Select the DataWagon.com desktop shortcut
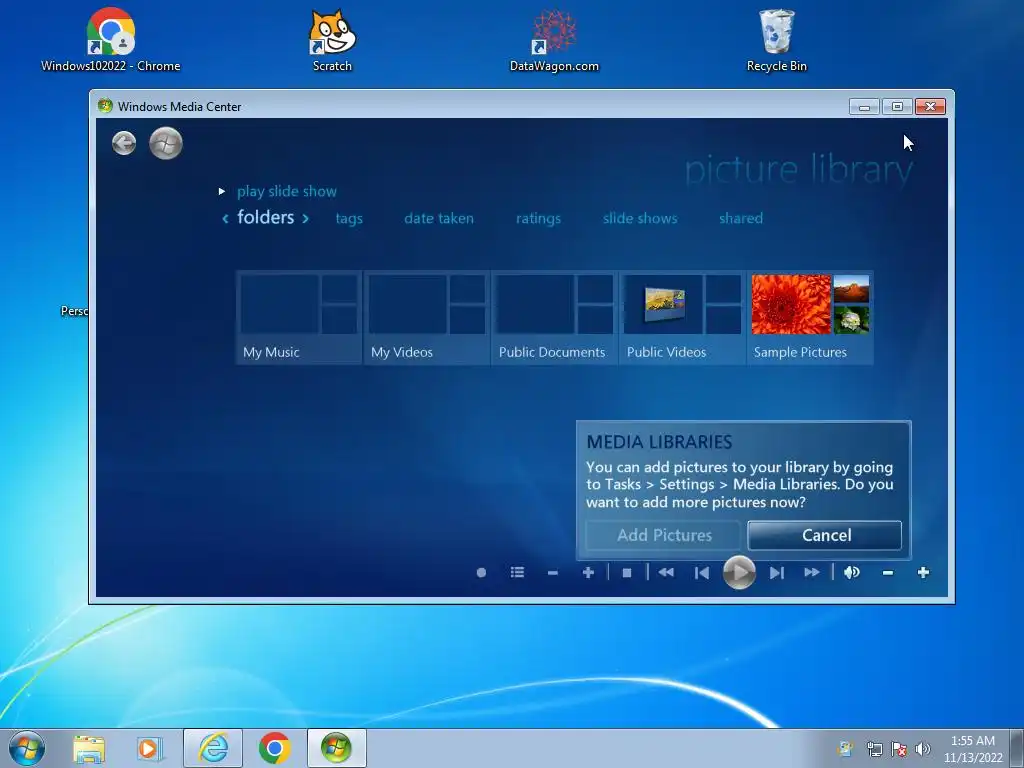 [x=554, y=40]
